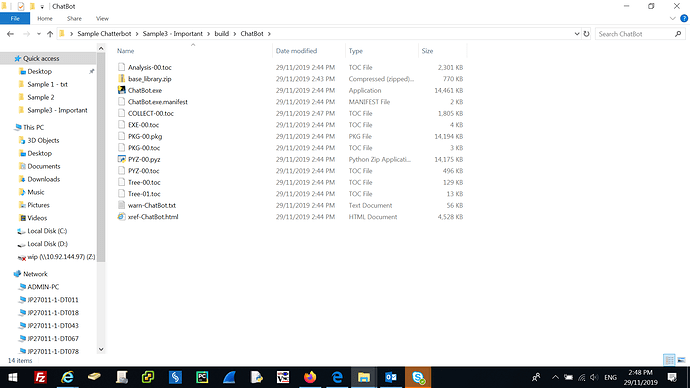Open the Home ribbon tab
This screenshot has height=388, width=690.
[x=45, y=18]
